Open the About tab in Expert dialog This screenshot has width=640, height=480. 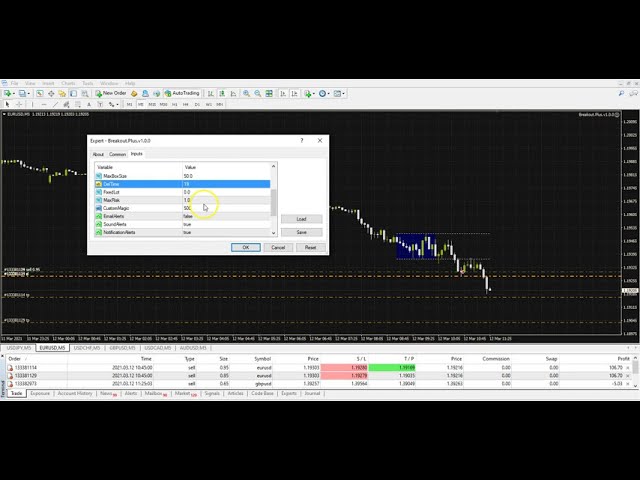[x=98, y=154]
